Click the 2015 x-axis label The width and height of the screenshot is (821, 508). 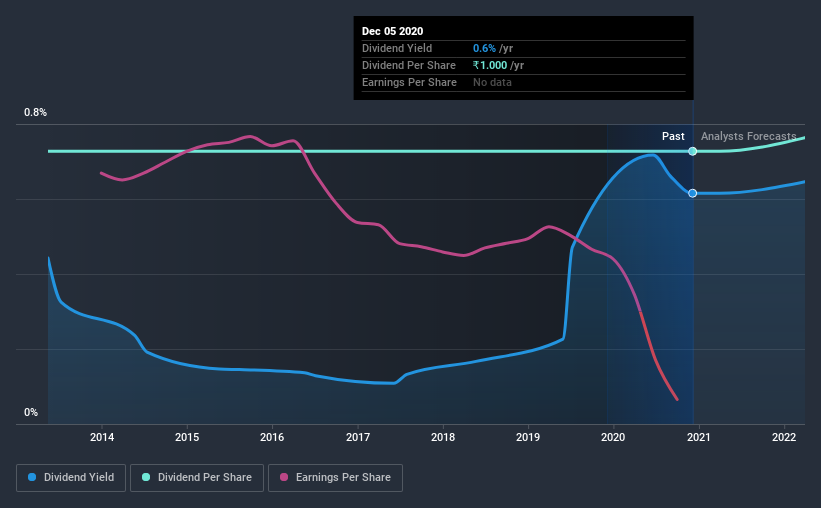[187, 437]
